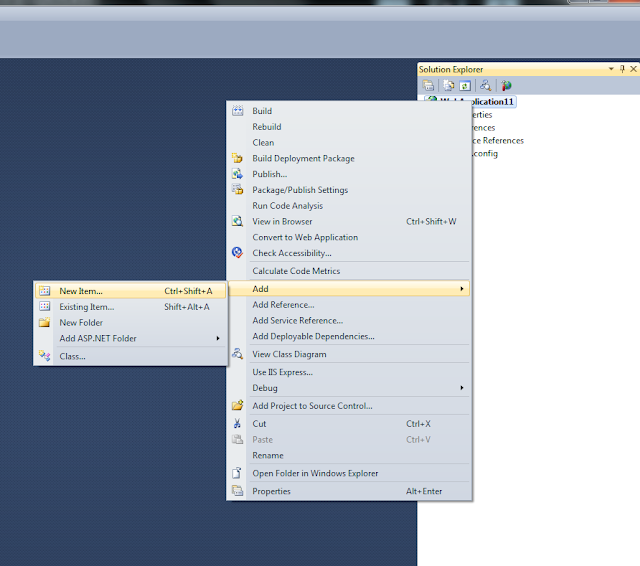The height and width of the screenshot is (566, 640).
Task: Expand Add ASP.NET Folder submenu
Action: 130,338
